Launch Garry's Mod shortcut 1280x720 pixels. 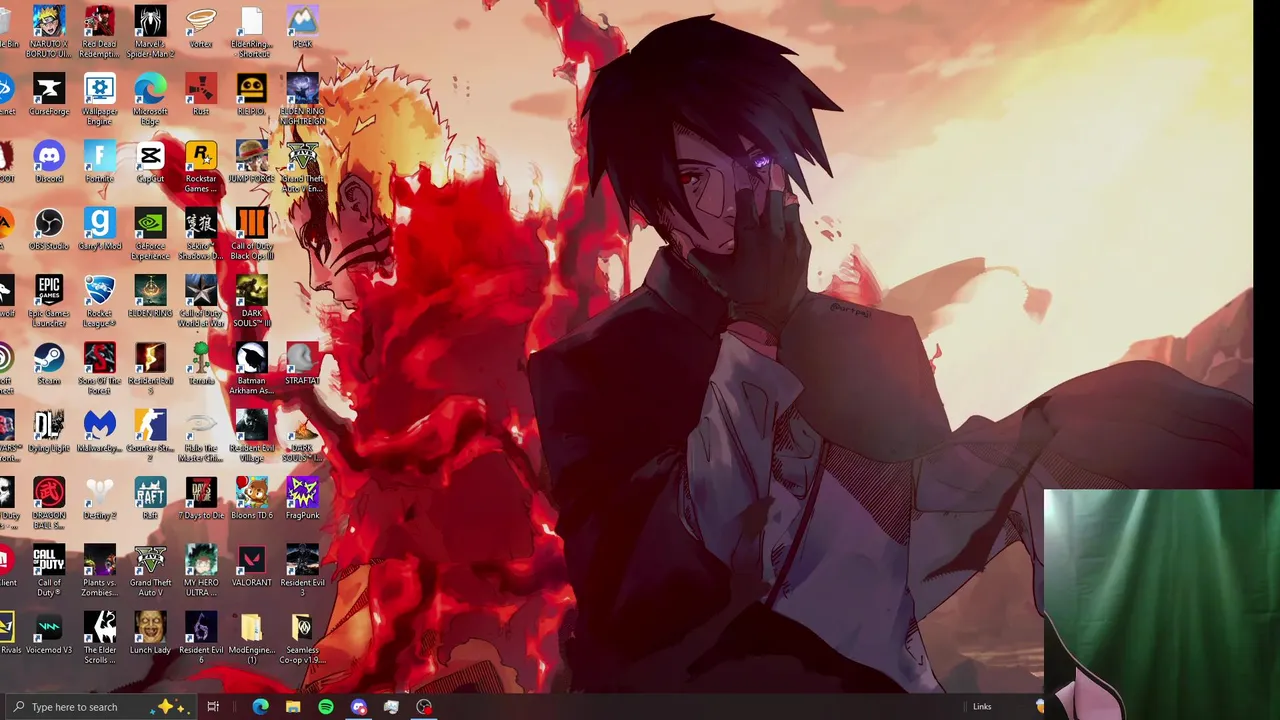tap(99, 229)
